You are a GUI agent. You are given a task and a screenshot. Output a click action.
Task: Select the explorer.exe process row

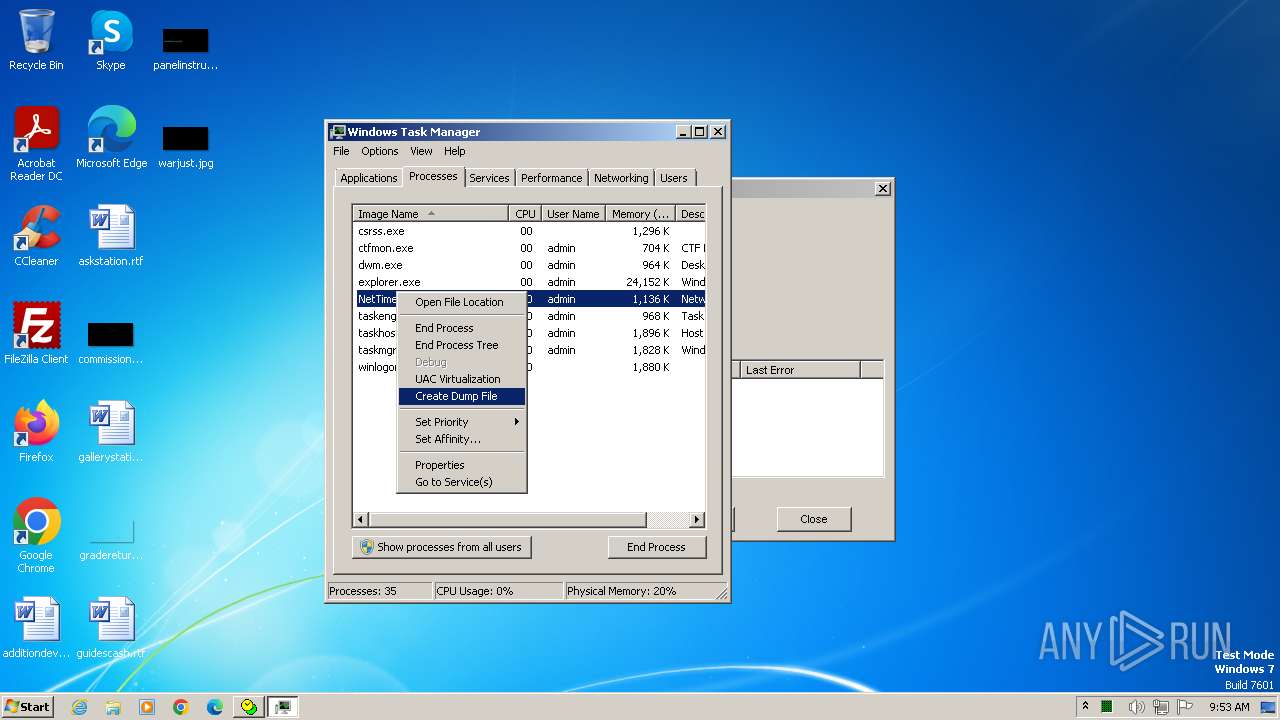(530, 282)
